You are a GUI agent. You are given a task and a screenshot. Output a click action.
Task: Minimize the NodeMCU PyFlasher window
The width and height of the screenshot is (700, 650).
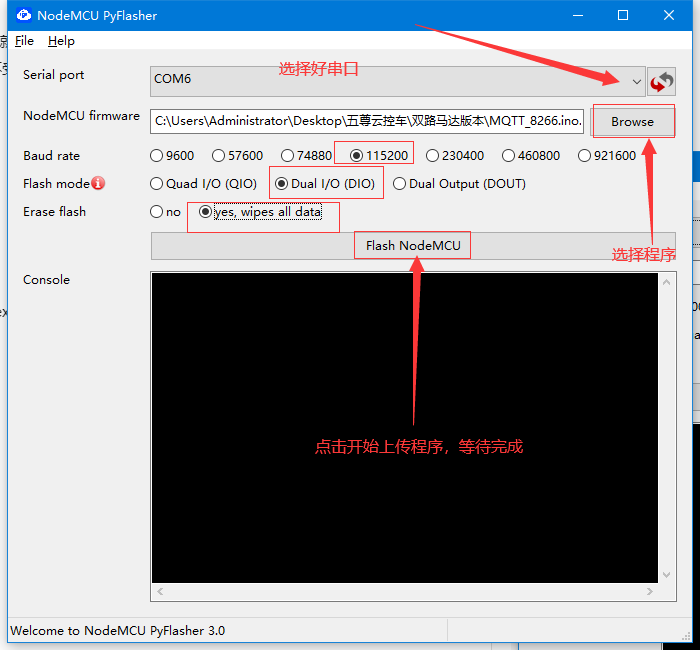(x=578, y=16)
